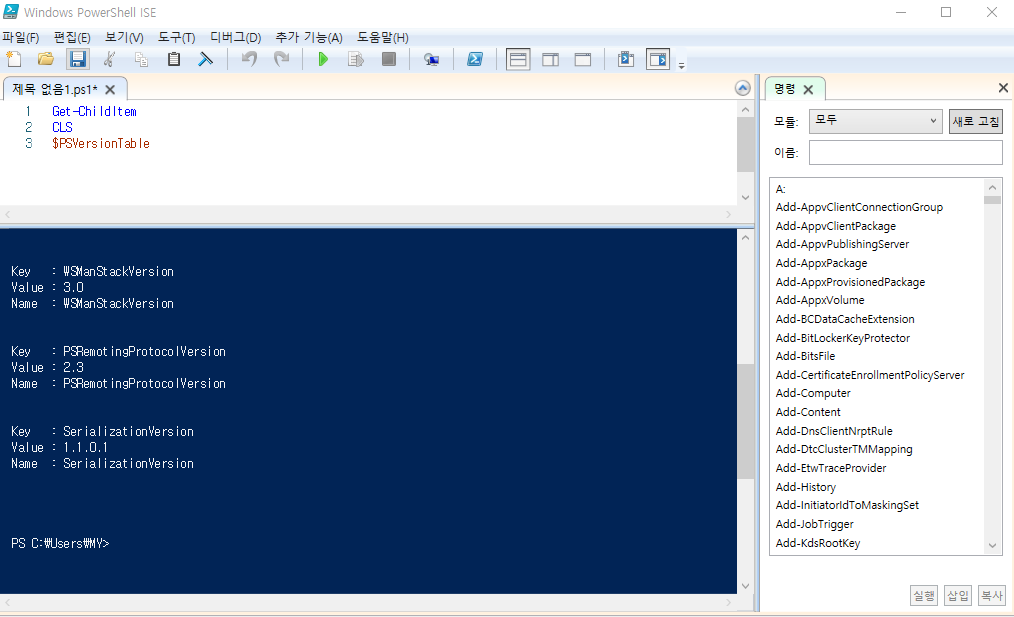The image size is (1014, 617).
Task: Select Add-BitsFile command
Action: coord(805,356)
